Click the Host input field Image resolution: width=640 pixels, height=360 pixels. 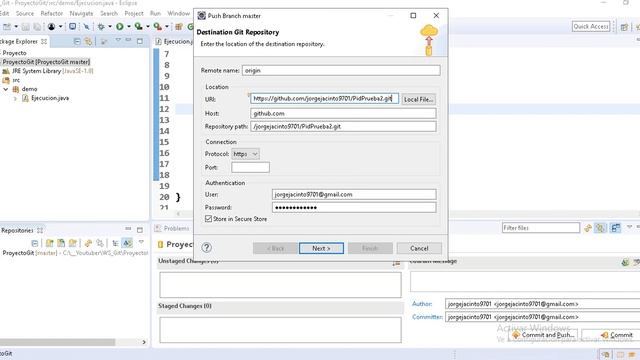tap(343, 113)
